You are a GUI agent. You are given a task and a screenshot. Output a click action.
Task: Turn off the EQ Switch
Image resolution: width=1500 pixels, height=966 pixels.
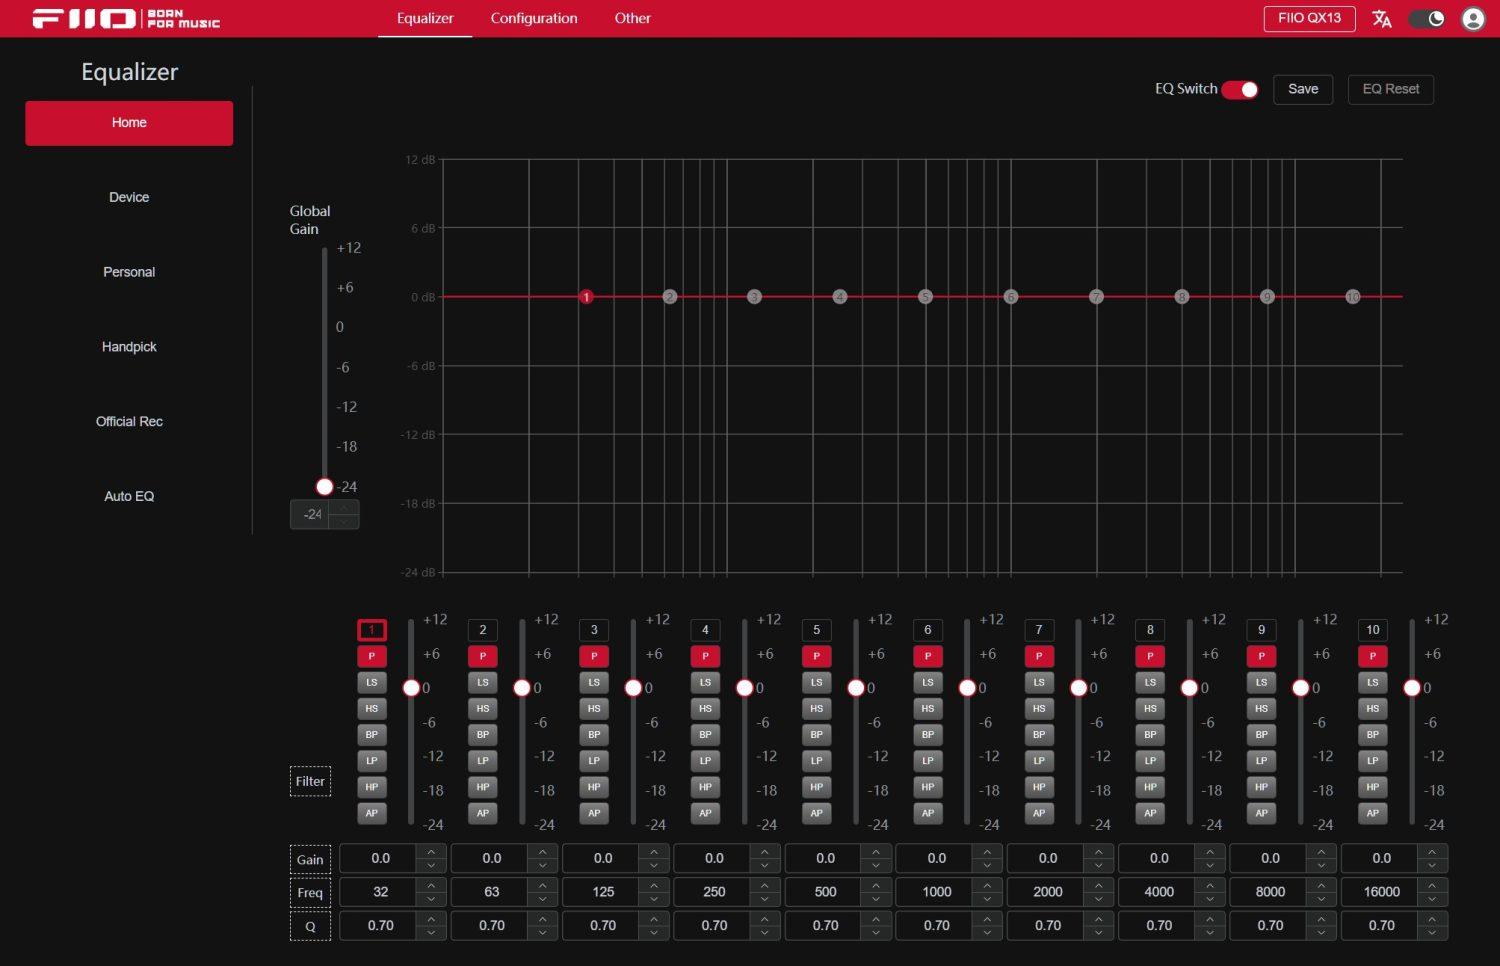(1240, 89)
